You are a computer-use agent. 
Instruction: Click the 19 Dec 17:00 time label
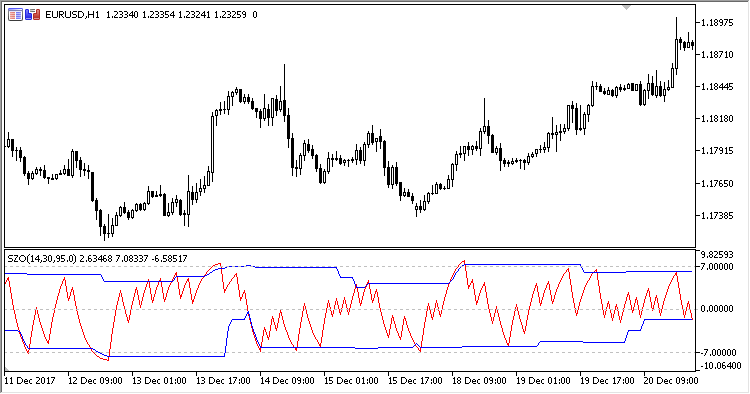coord(607,381)
